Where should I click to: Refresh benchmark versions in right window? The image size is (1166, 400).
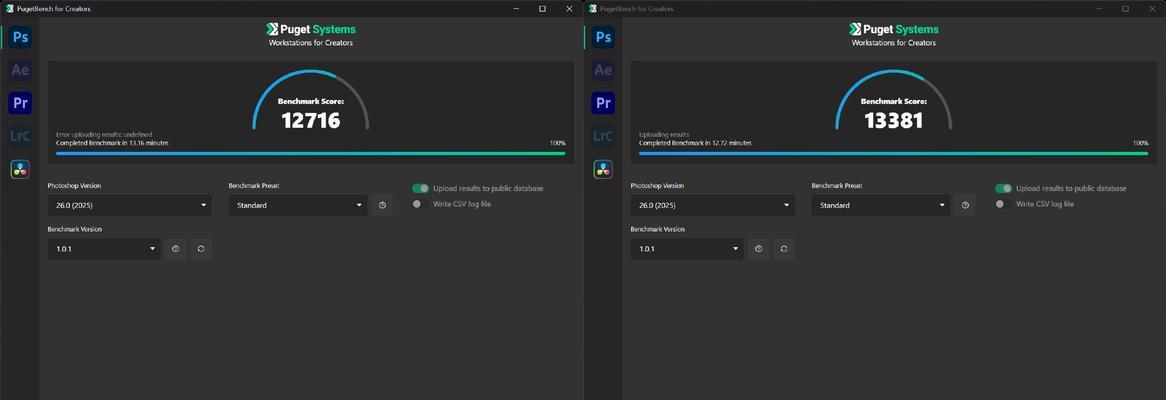(784, 249)
